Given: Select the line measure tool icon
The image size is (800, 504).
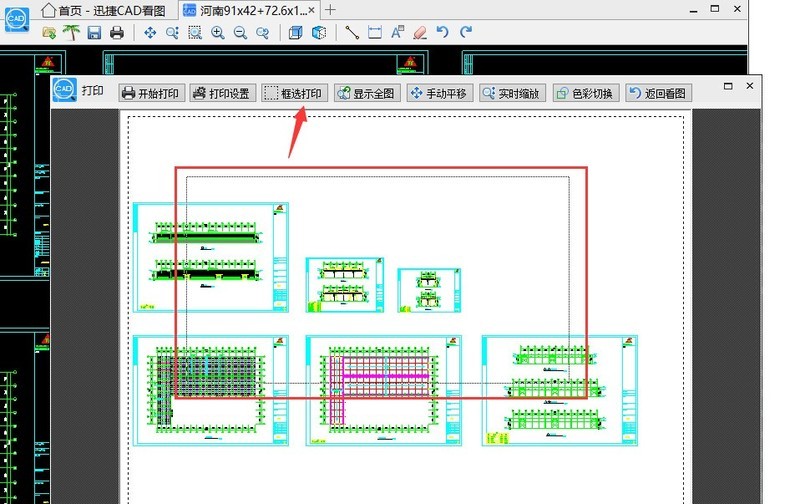Looking at the screenshot, I should 352,33.
